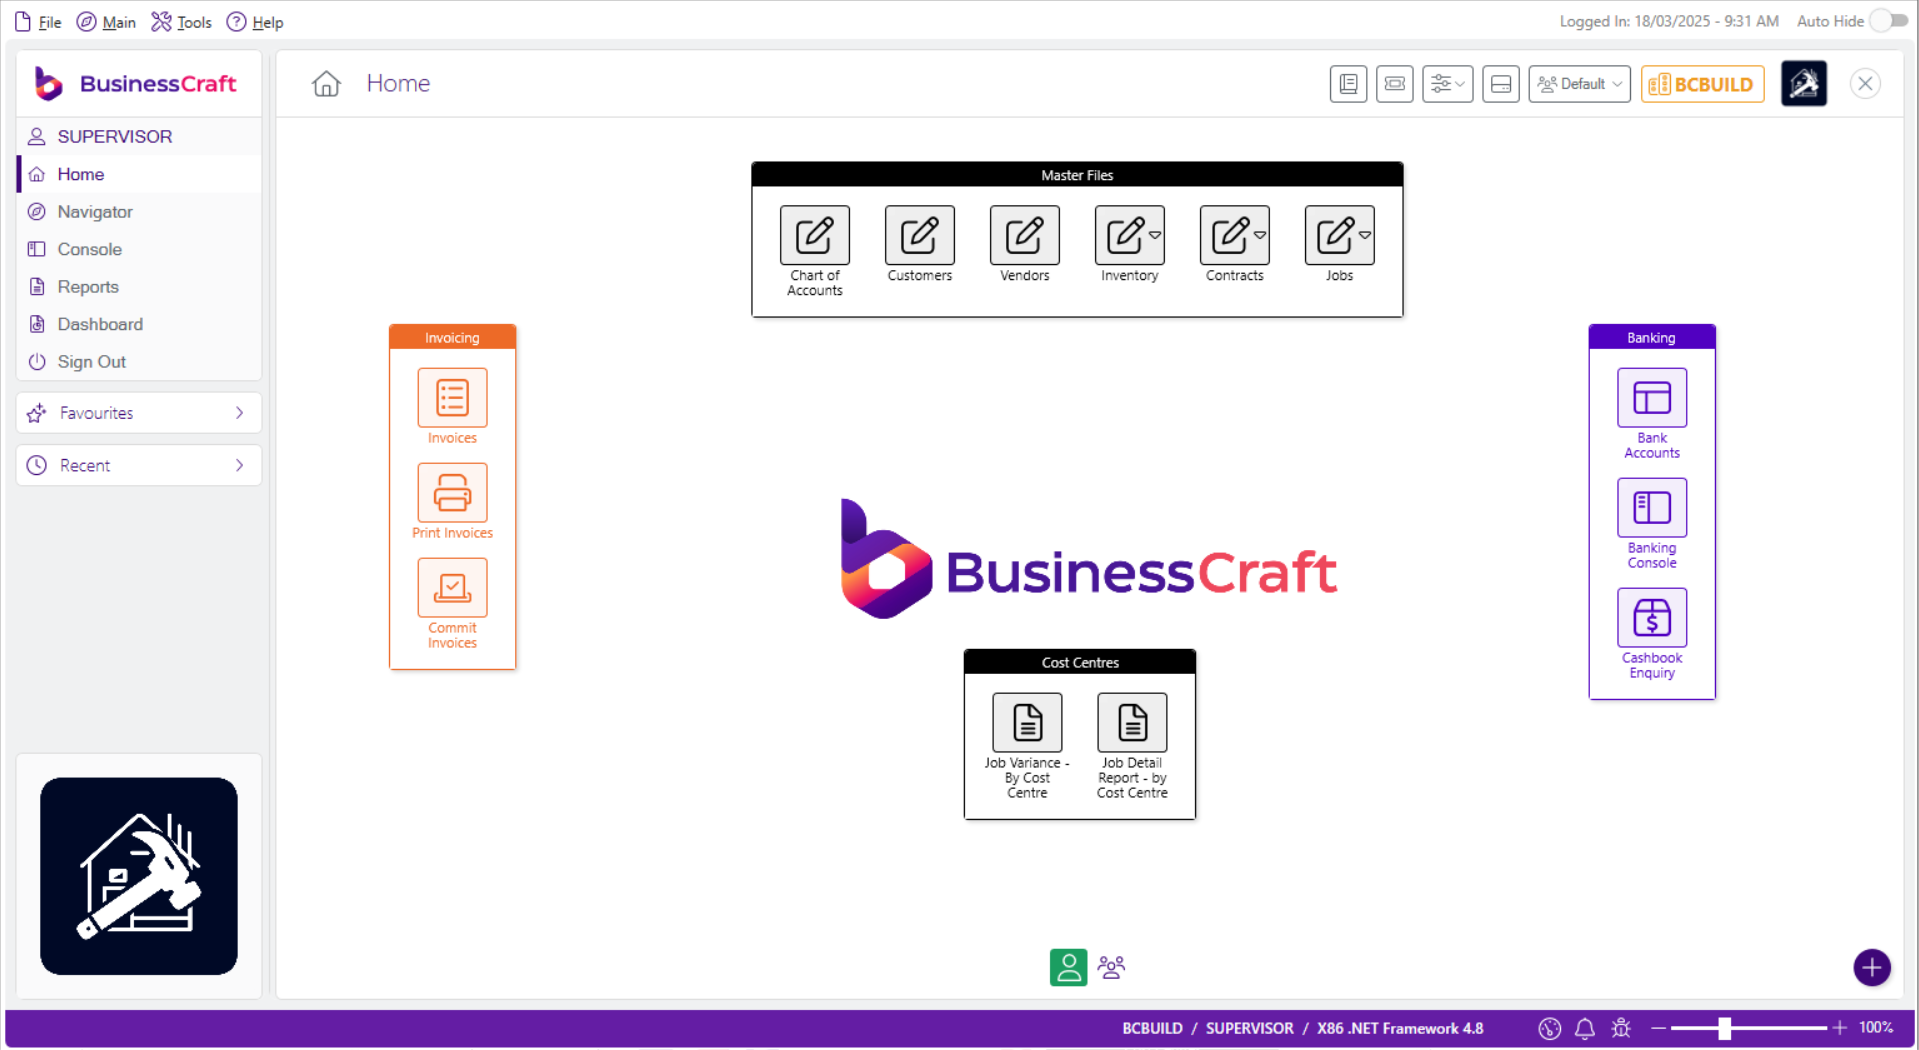
Task: Open the Invoices list icon
Action: [452, 397]
